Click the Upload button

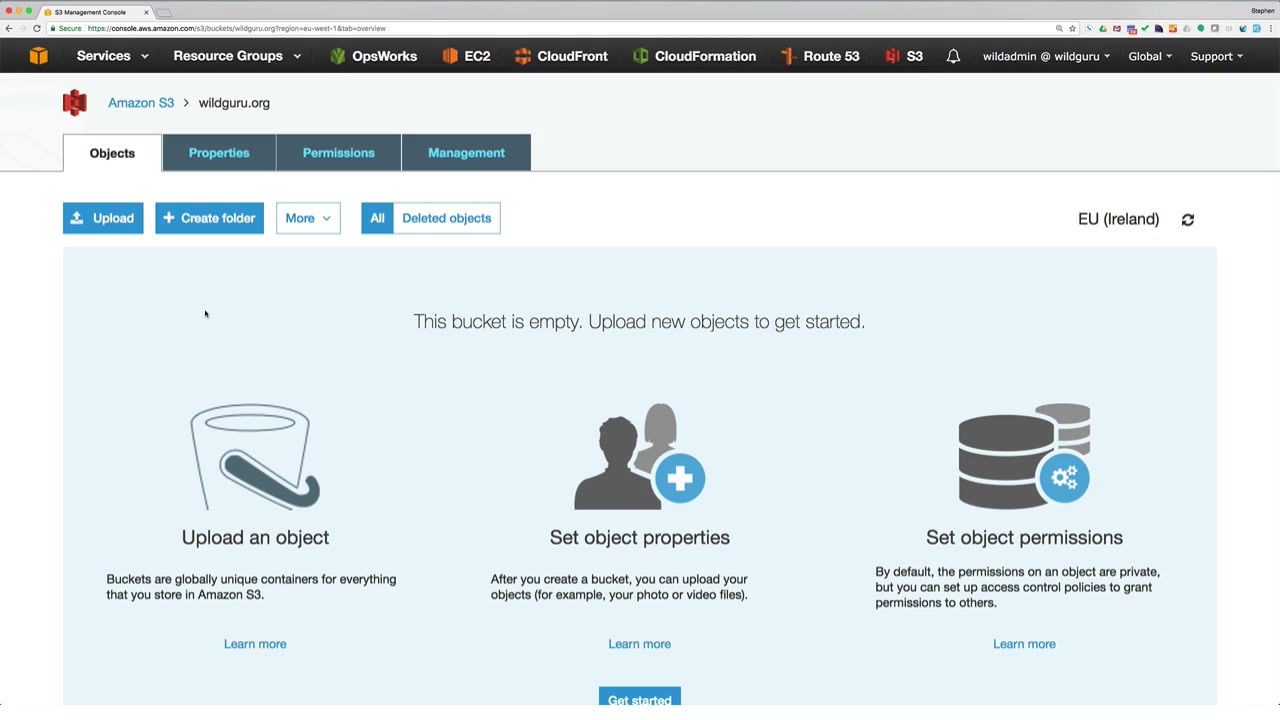[103, 218]
